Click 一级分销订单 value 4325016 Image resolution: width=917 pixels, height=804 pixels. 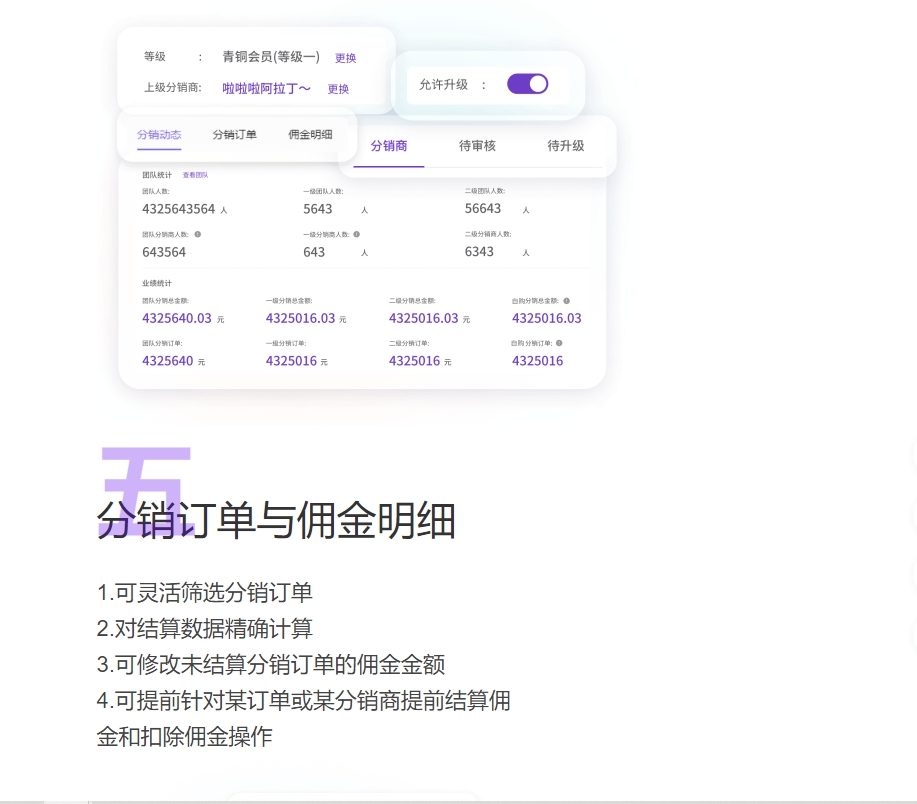pyautogui.click(x=291, y=361)
